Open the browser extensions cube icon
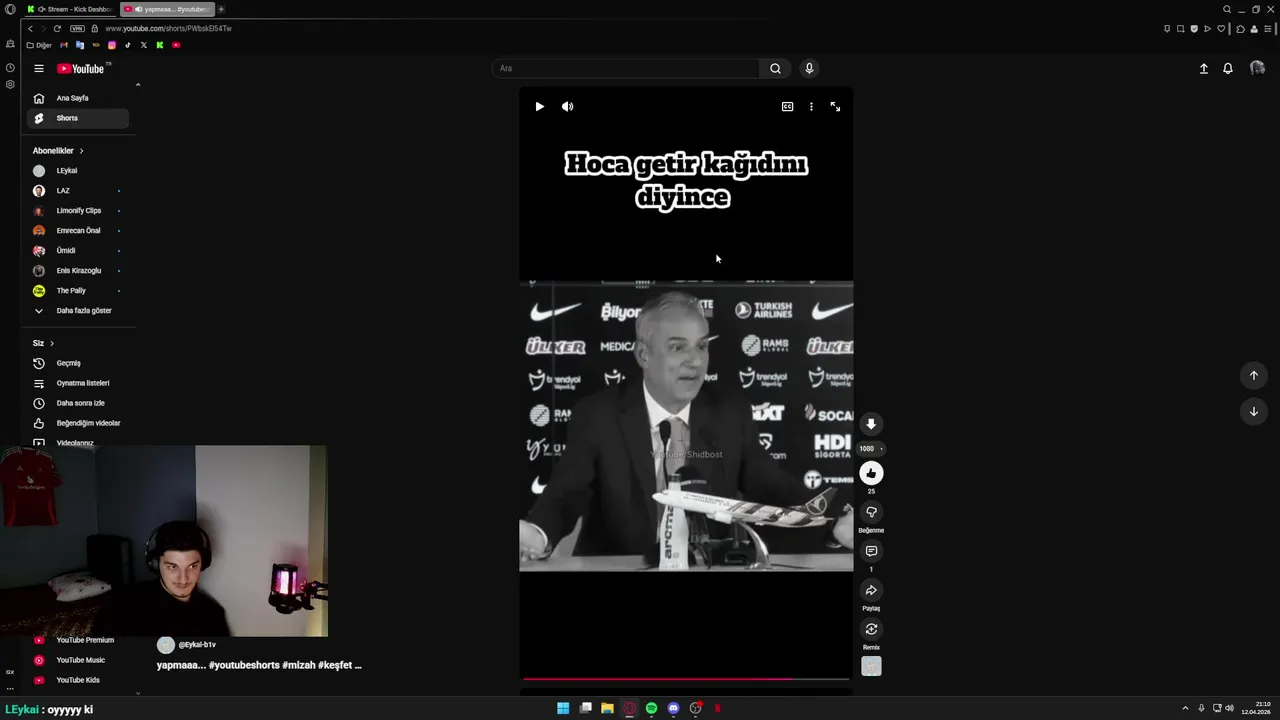Viewport: 1280px width, 720px height. coord(1241,29)
